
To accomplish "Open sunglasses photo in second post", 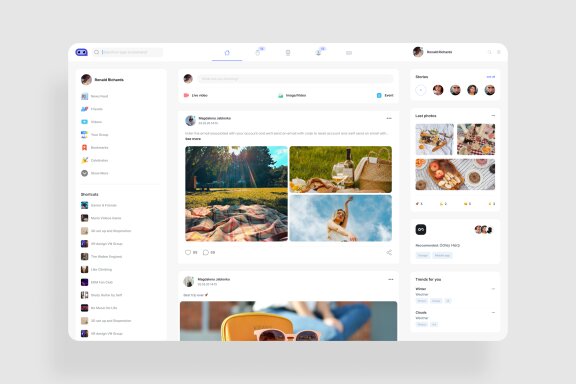I will [288, 321].
